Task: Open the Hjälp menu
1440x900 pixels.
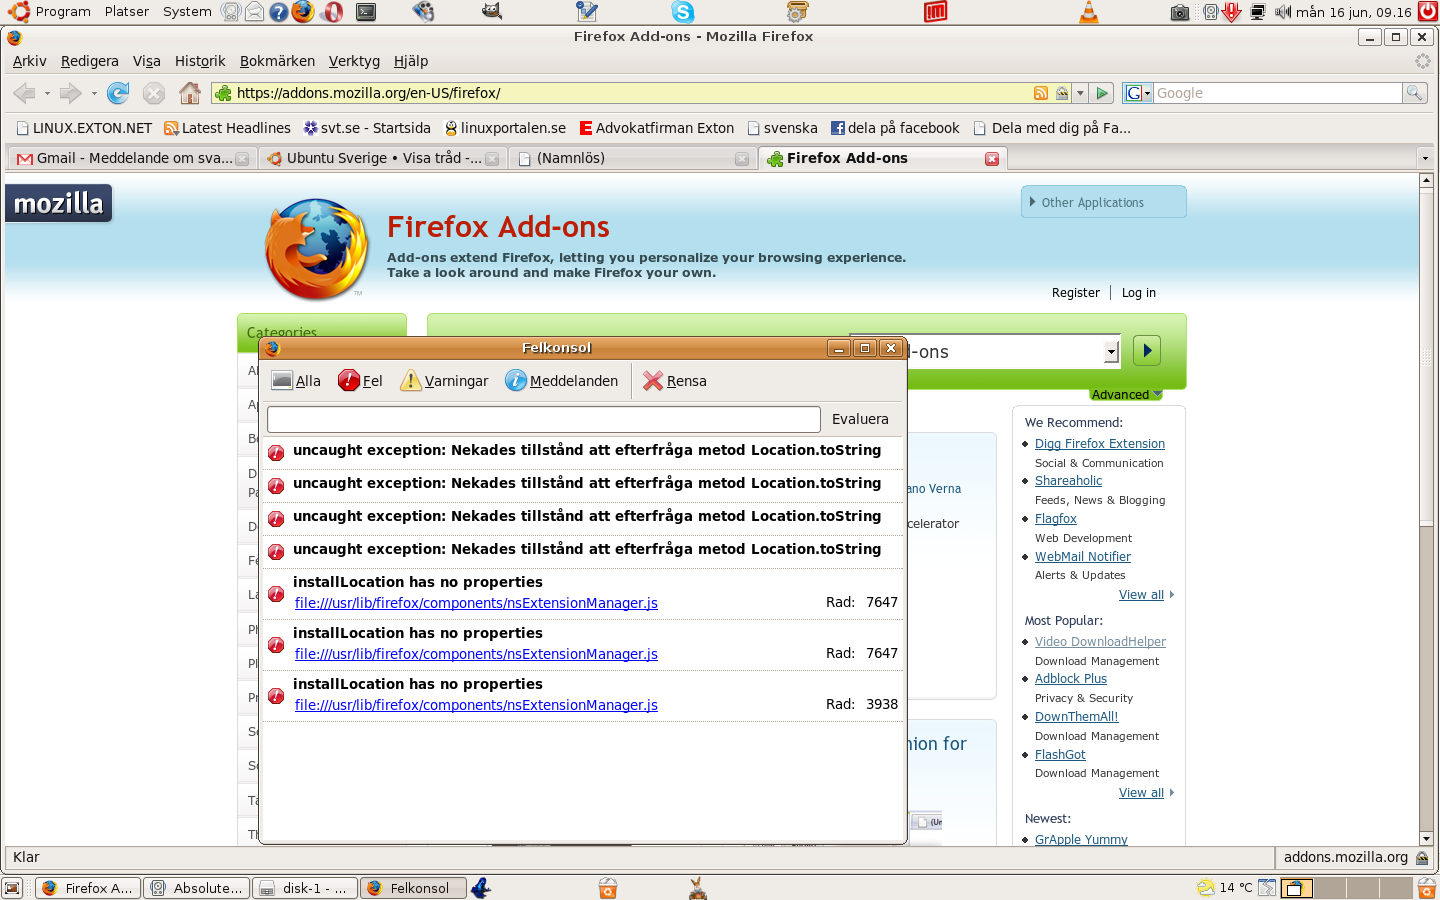Action: tap(411, 61)
